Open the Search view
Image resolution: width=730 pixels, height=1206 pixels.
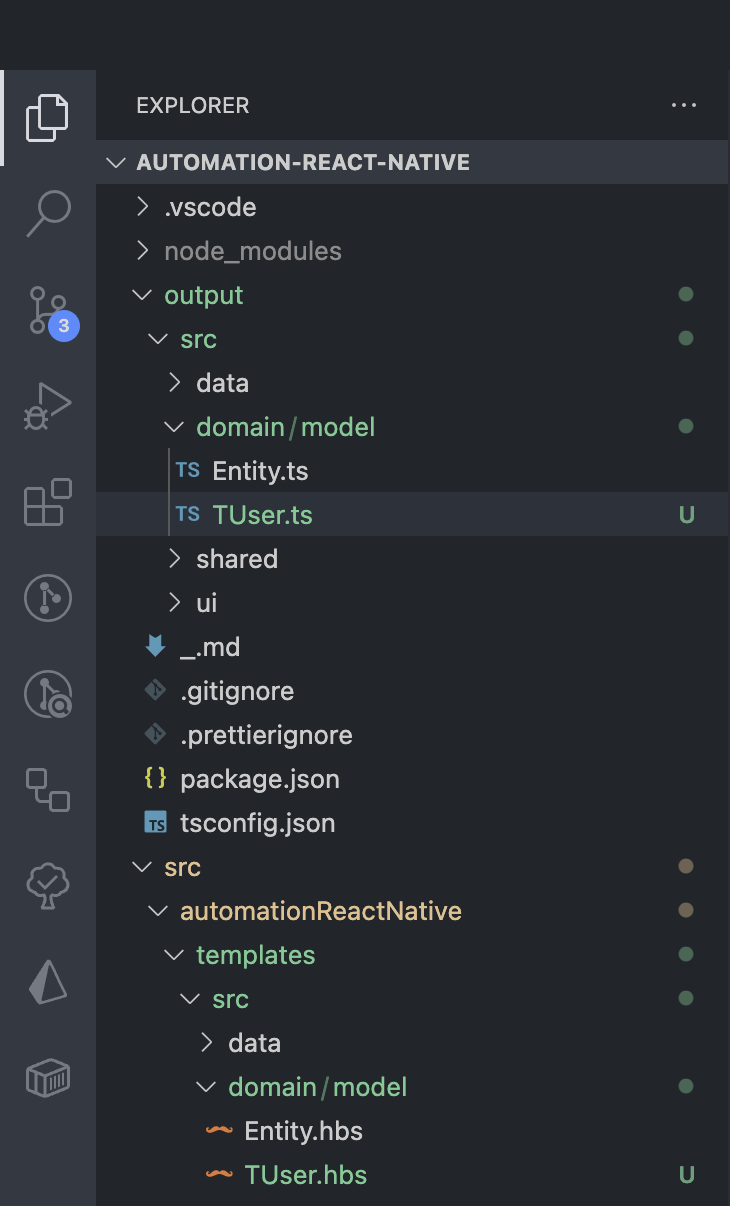point(47,212)
